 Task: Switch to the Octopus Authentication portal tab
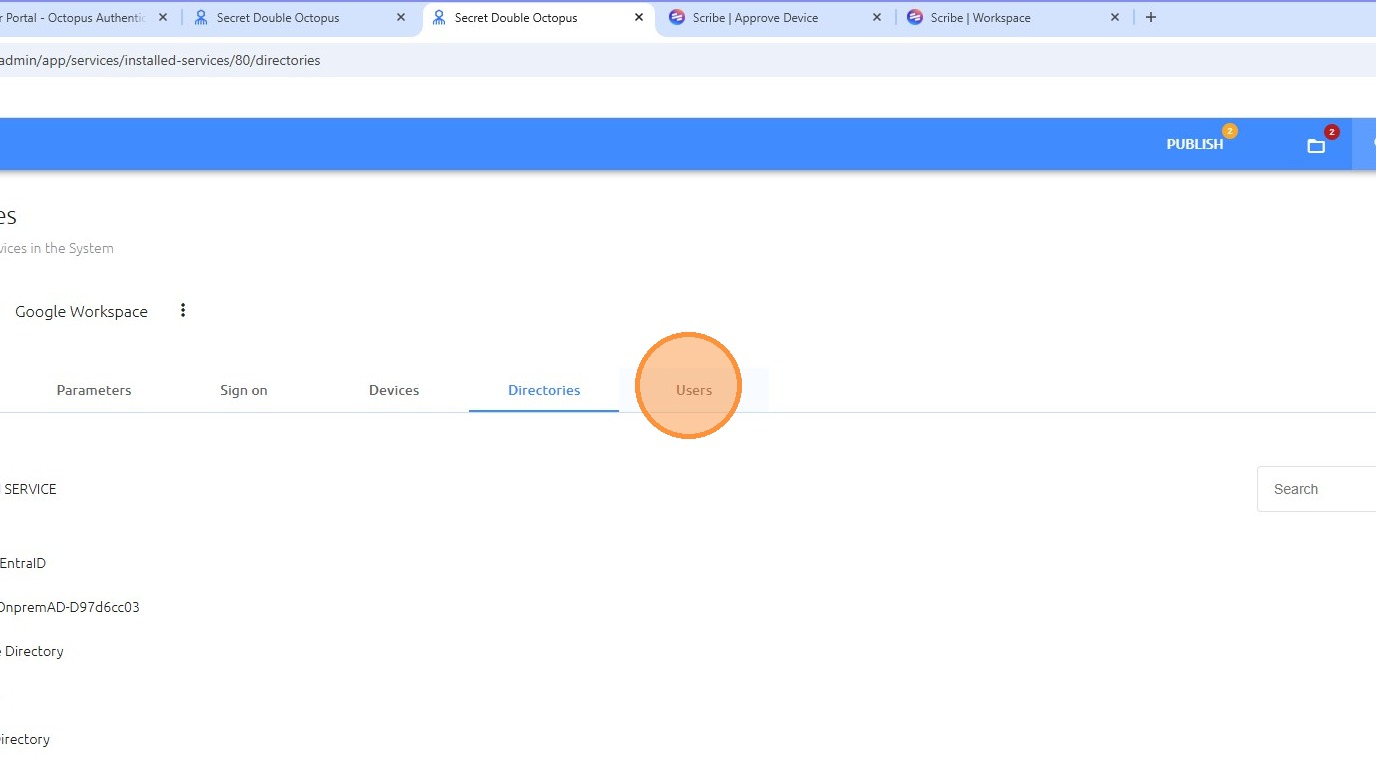tap(75, 18)
